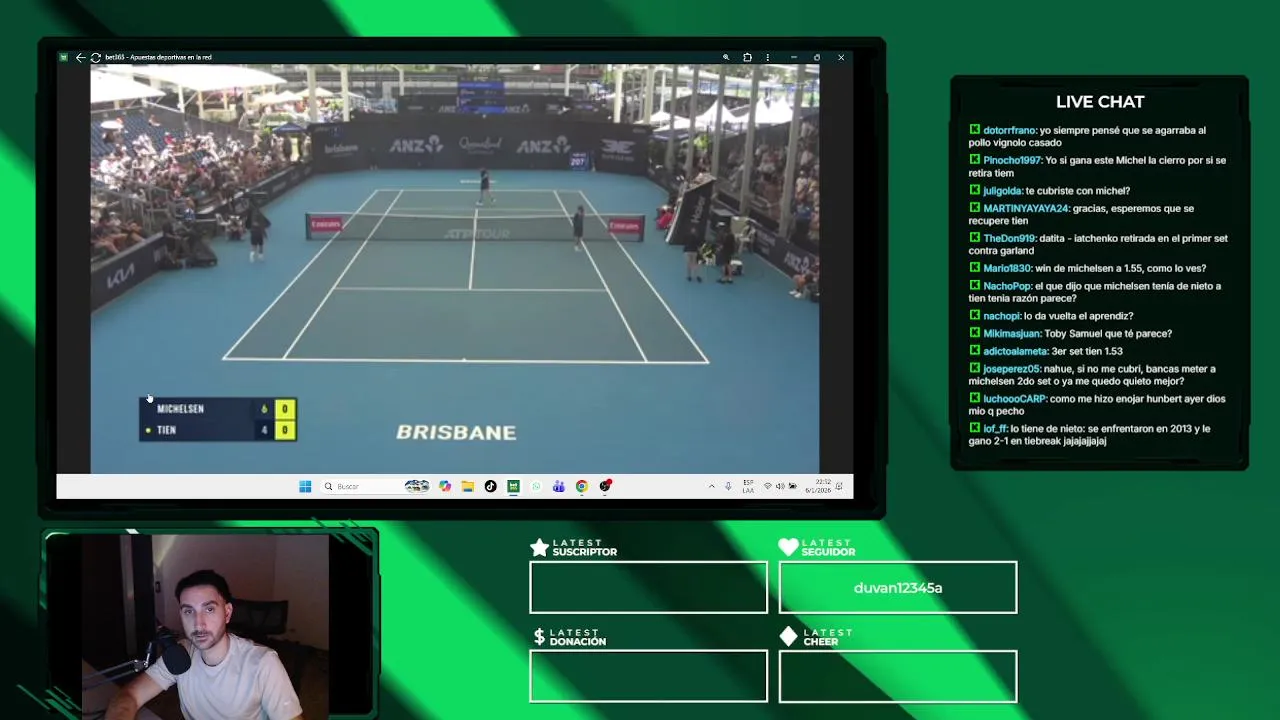Click the tennis match video stream
The width and height of the screenshot is (1280, 720).
pyautogui.click(x=455, y=268)
